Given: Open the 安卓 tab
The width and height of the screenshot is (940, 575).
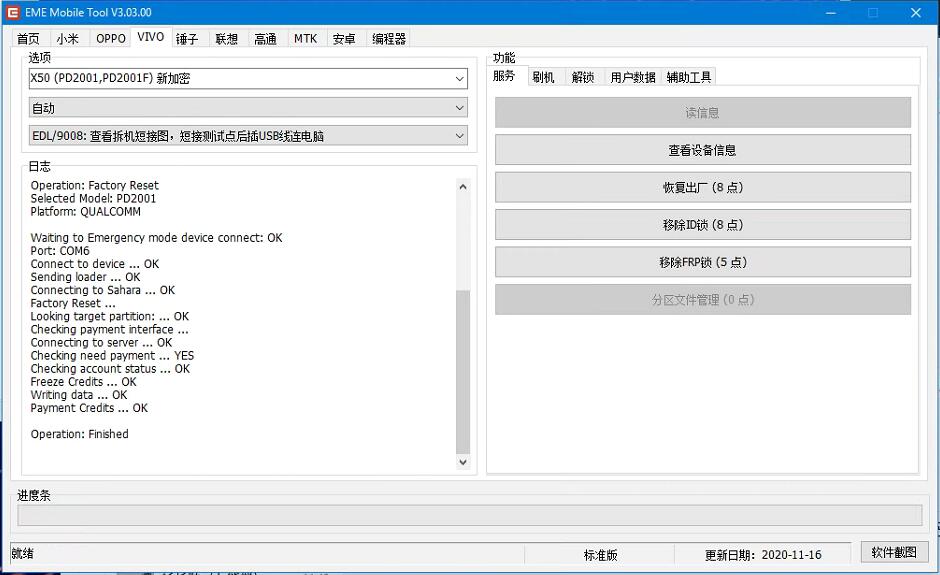Looking at the screenshot, I should [x=344, y=39].
